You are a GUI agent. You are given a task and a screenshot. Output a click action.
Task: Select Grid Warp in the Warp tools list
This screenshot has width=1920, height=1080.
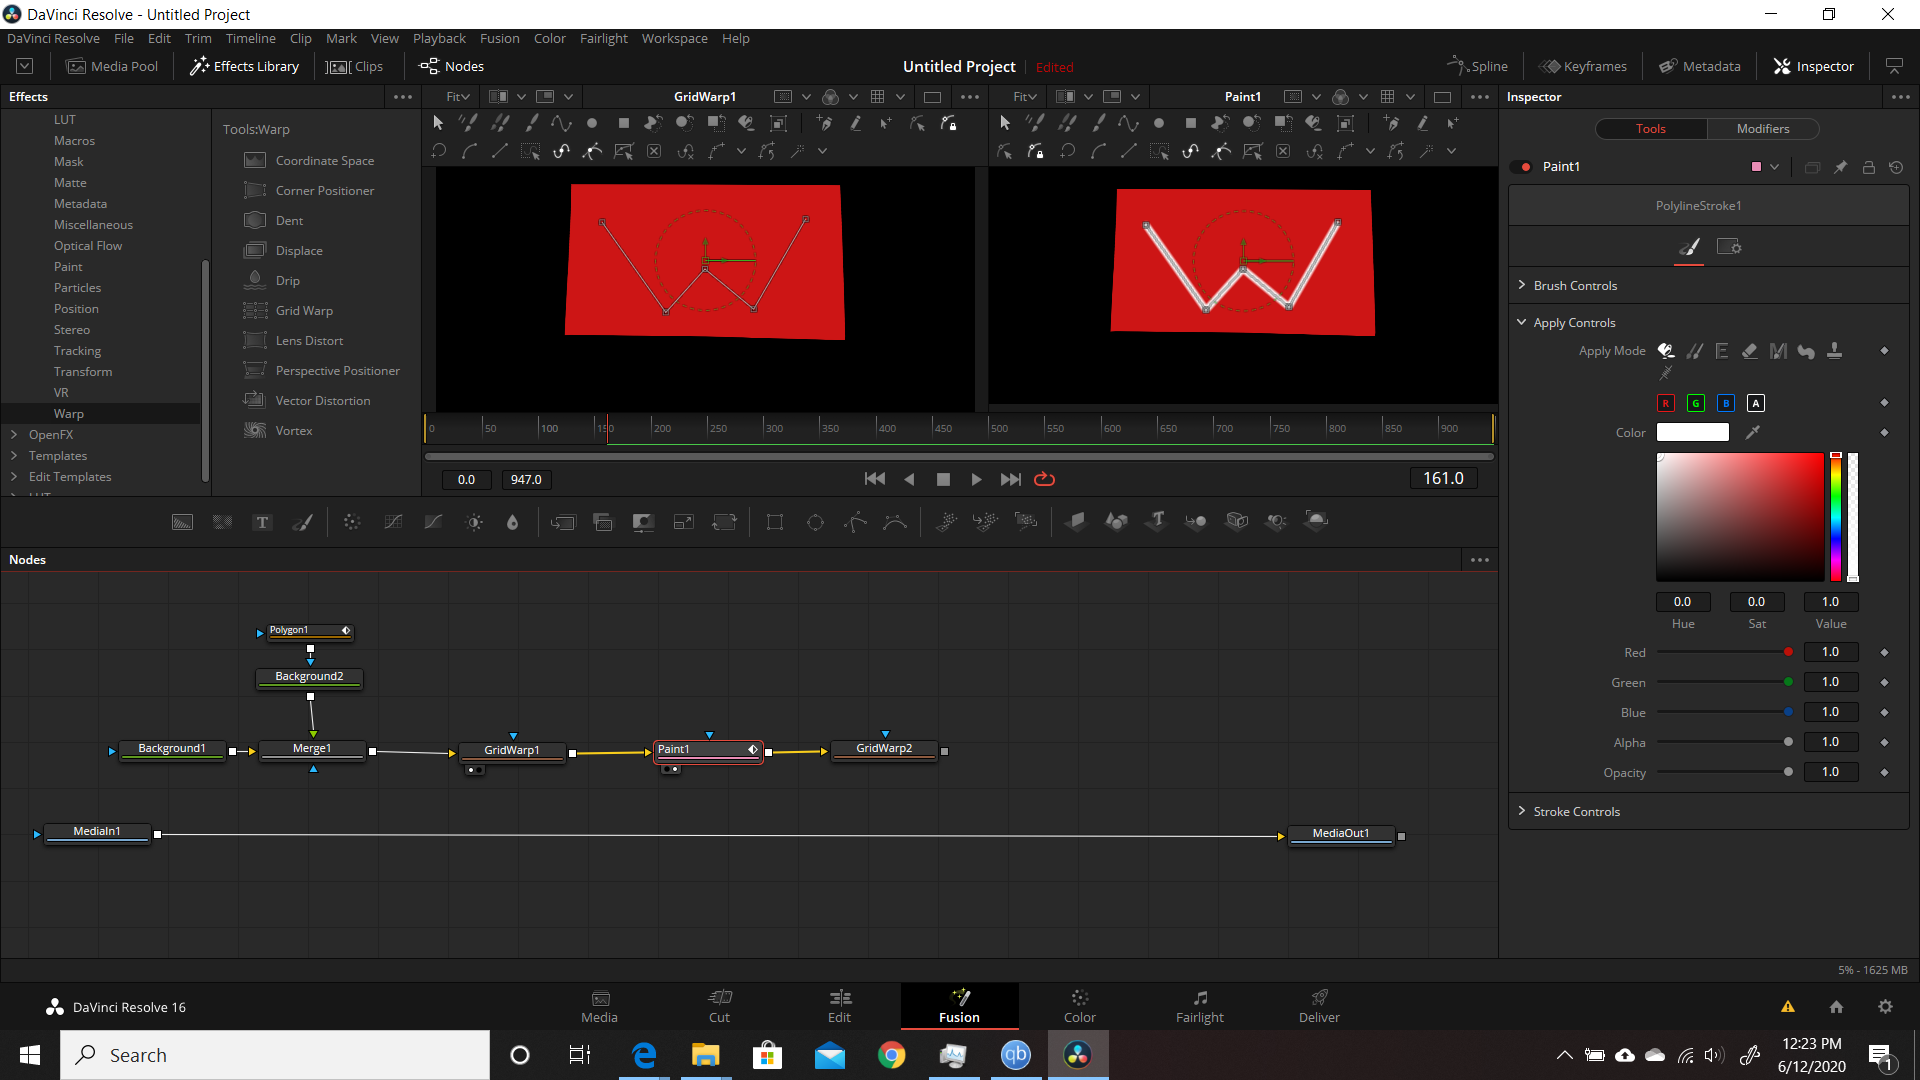(304, 311)
